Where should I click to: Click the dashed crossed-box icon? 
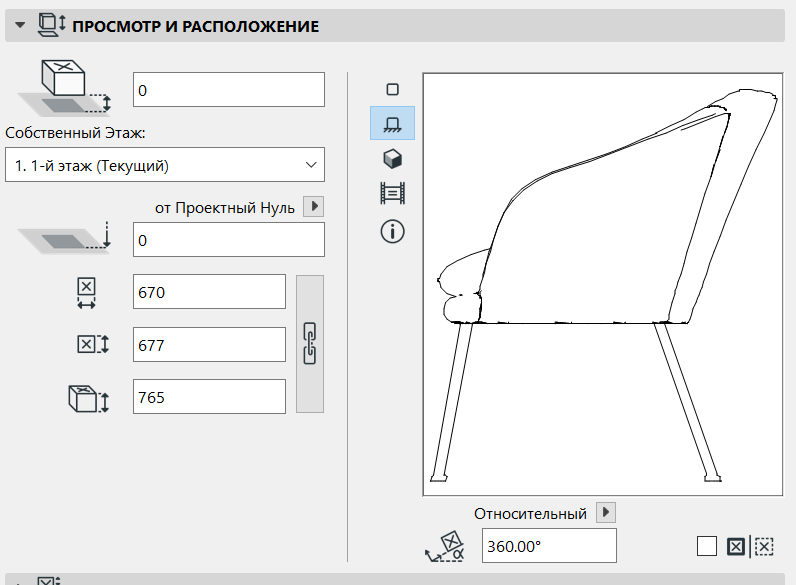pos(764,546)
